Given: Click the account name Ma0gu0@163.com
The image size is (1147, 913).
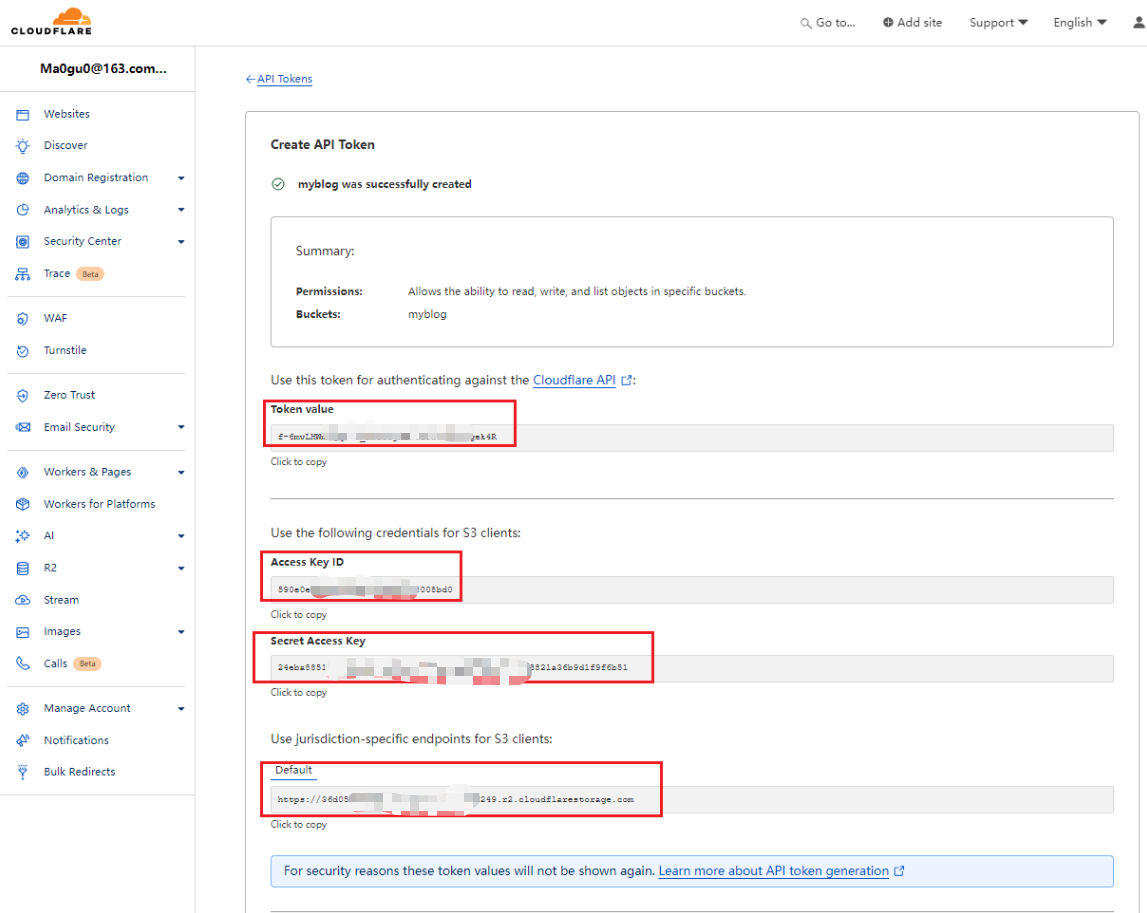Looking at the screenshot, I should pyautogui.click(x=103, y=69).
